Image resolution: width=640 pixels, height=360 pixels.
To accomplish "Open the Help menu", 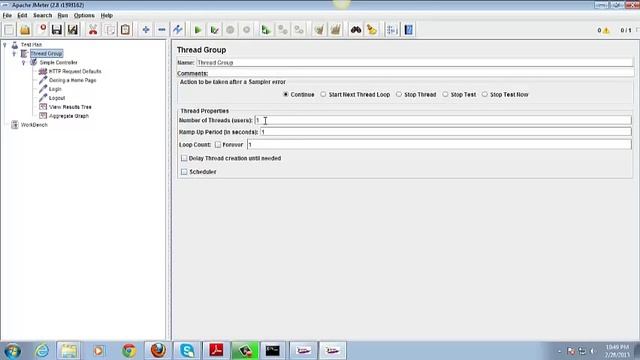I will (107, 16).
